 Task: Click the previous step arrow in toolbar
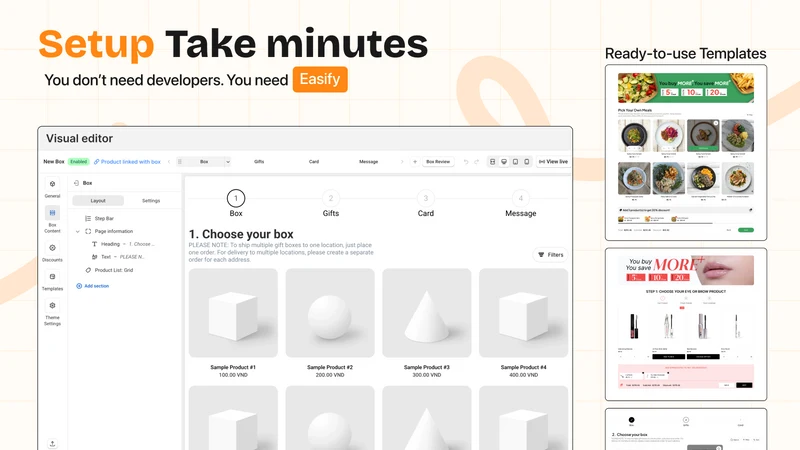tap(169, 162)
